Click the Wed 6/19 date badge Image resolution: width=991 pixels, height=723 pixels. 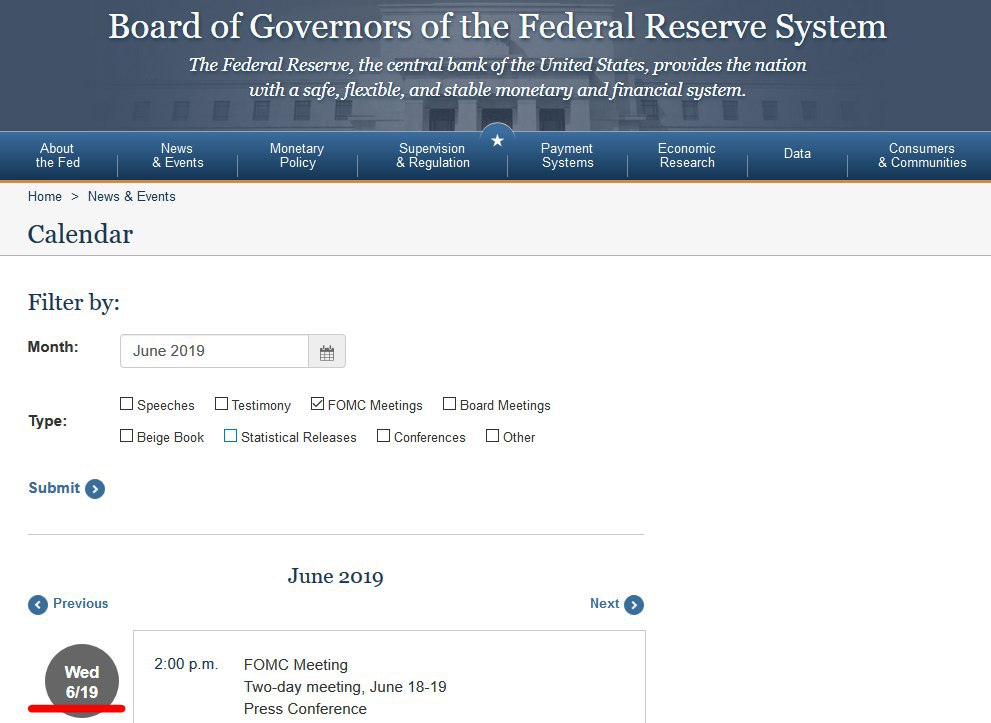(82, 681)
